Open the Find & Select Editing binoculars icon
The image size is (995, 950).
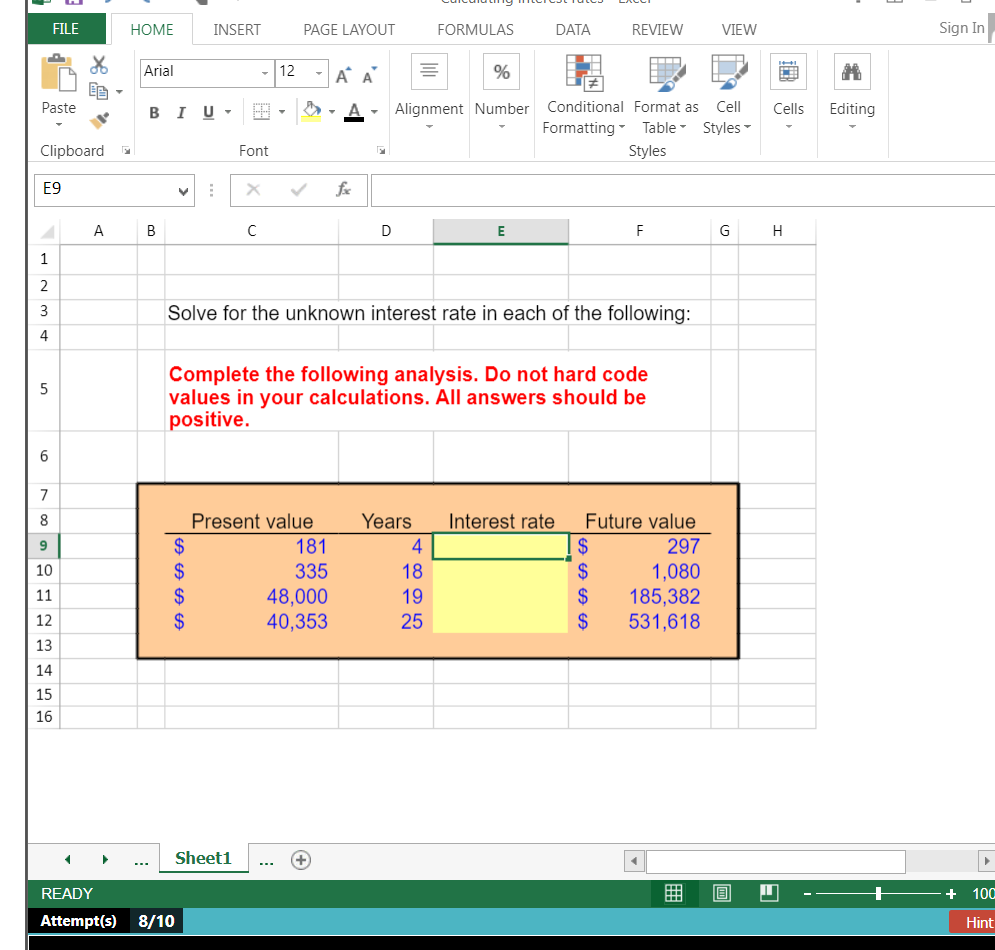[851, 71]
